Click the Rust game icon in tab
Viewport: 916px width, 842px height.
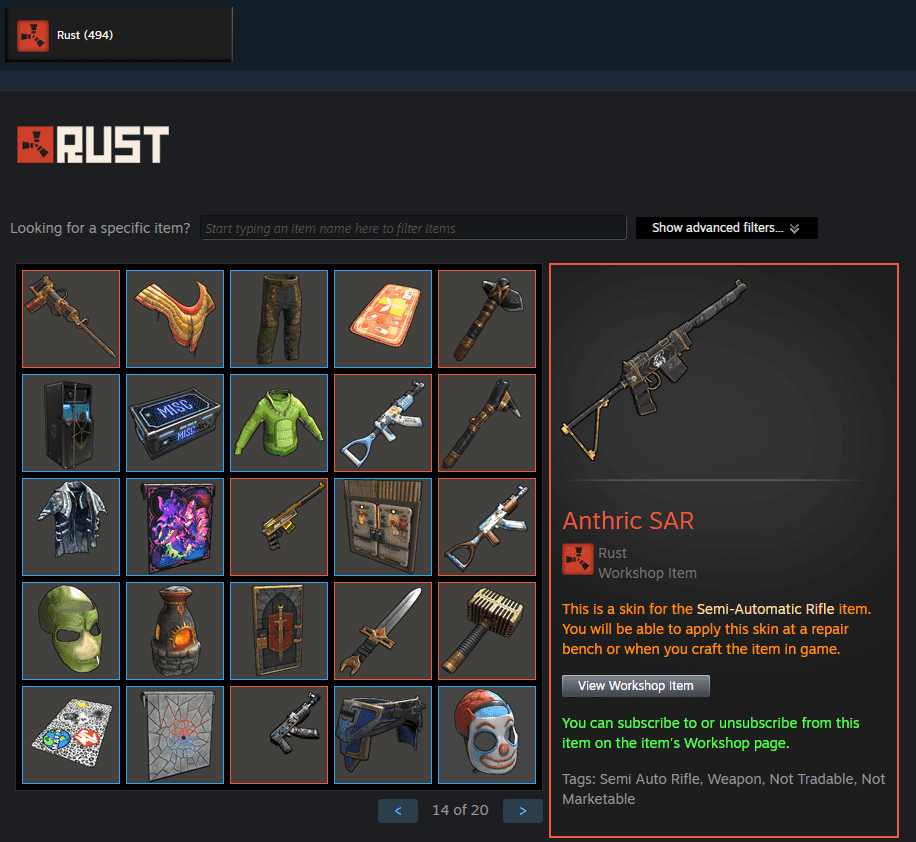pyautogui.click(x=33, y=36)
